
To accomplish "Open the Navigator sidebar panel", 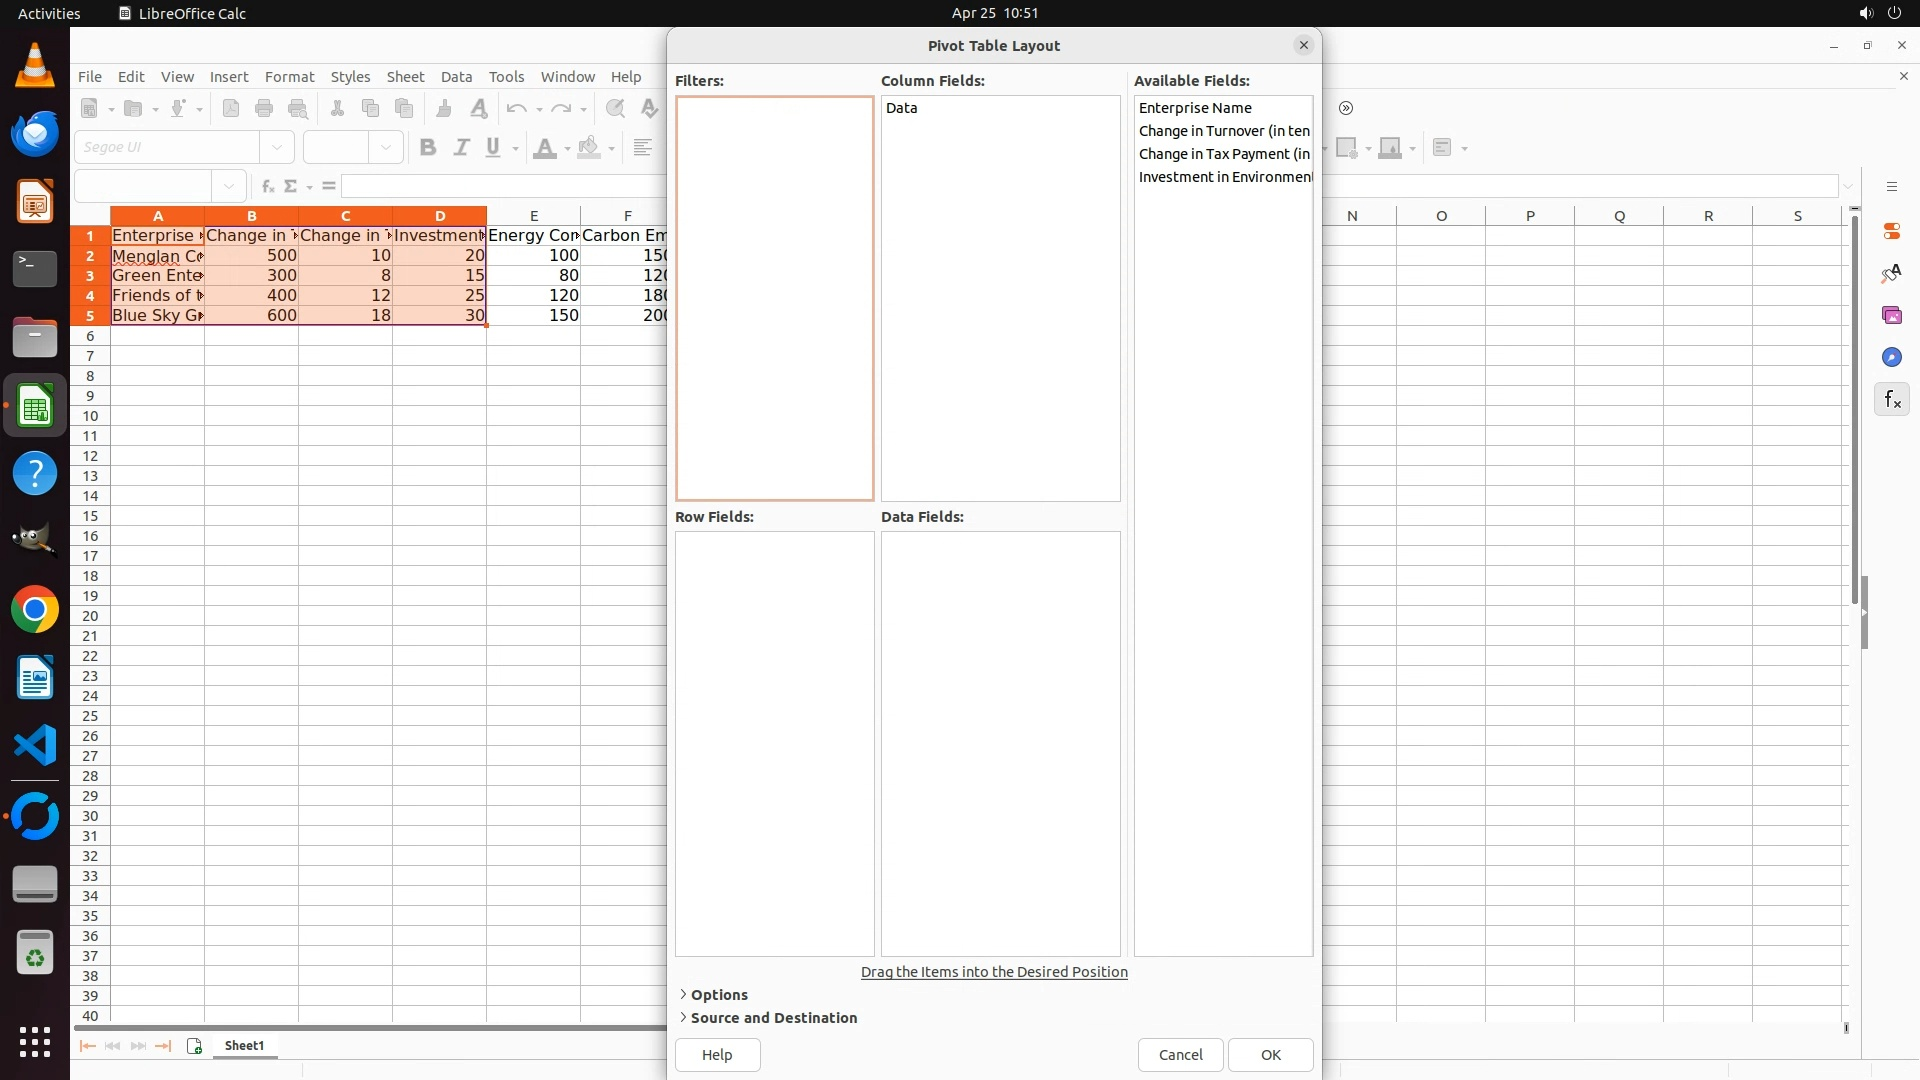I will pyautogui.click(x=1891, y=357).
